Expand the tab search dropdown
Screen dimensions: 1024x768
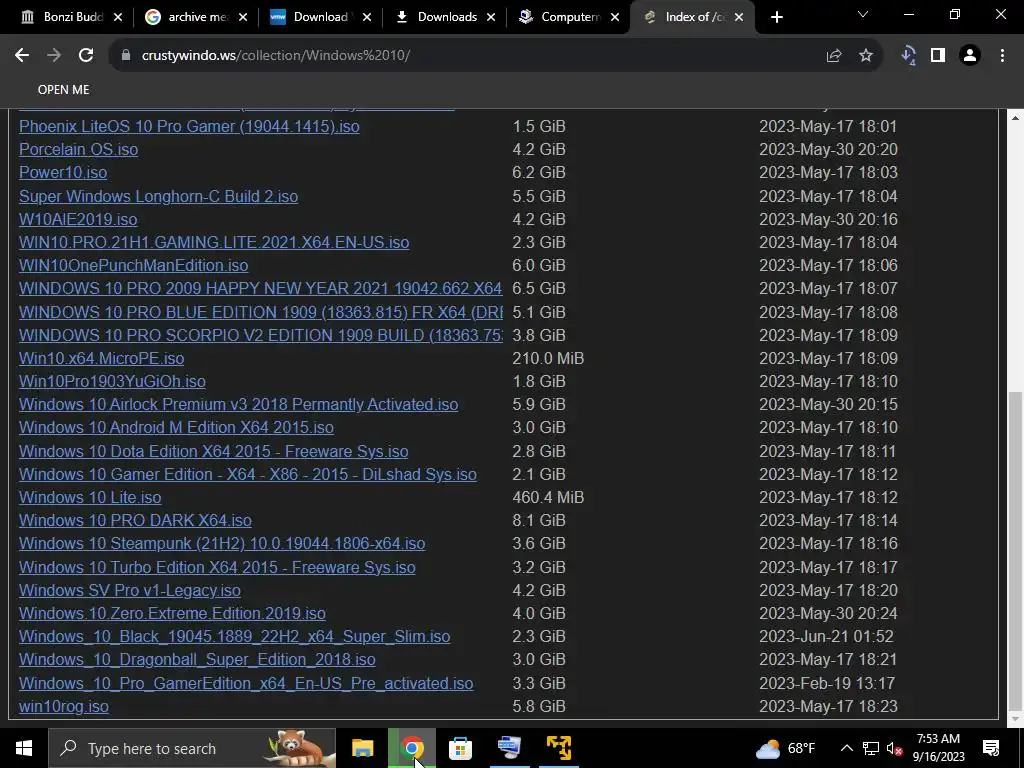tap(863, 14)
